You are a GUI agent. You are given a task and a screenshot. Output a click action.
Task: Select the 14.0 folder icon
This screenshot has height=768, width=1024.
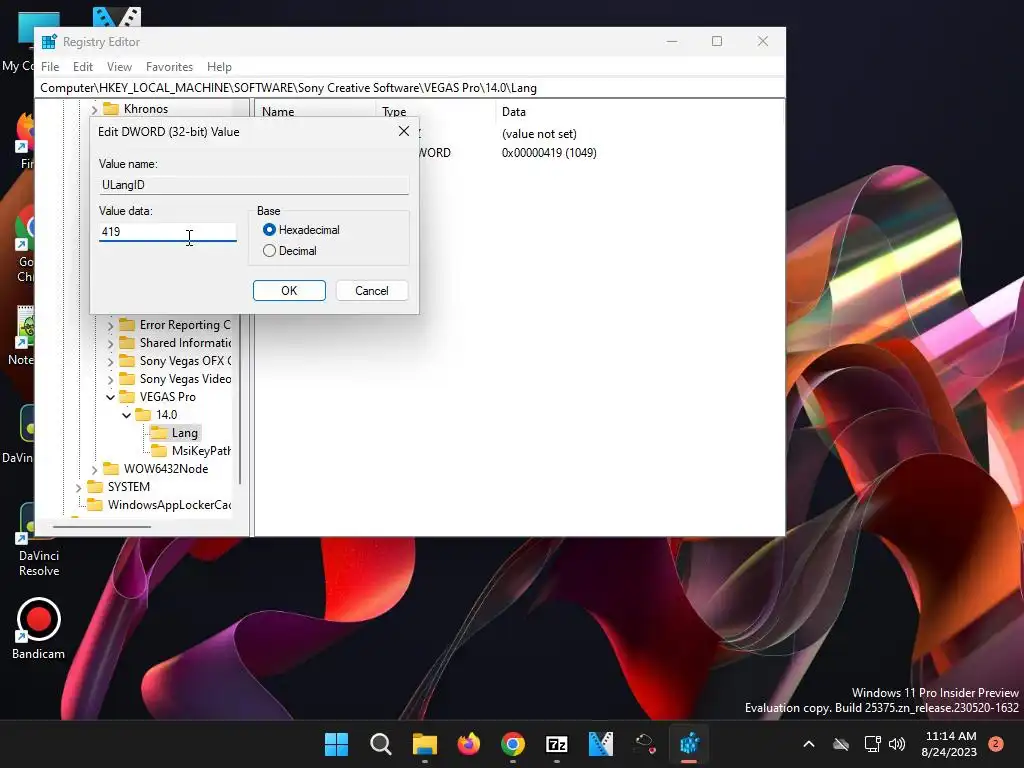[143, 415]
